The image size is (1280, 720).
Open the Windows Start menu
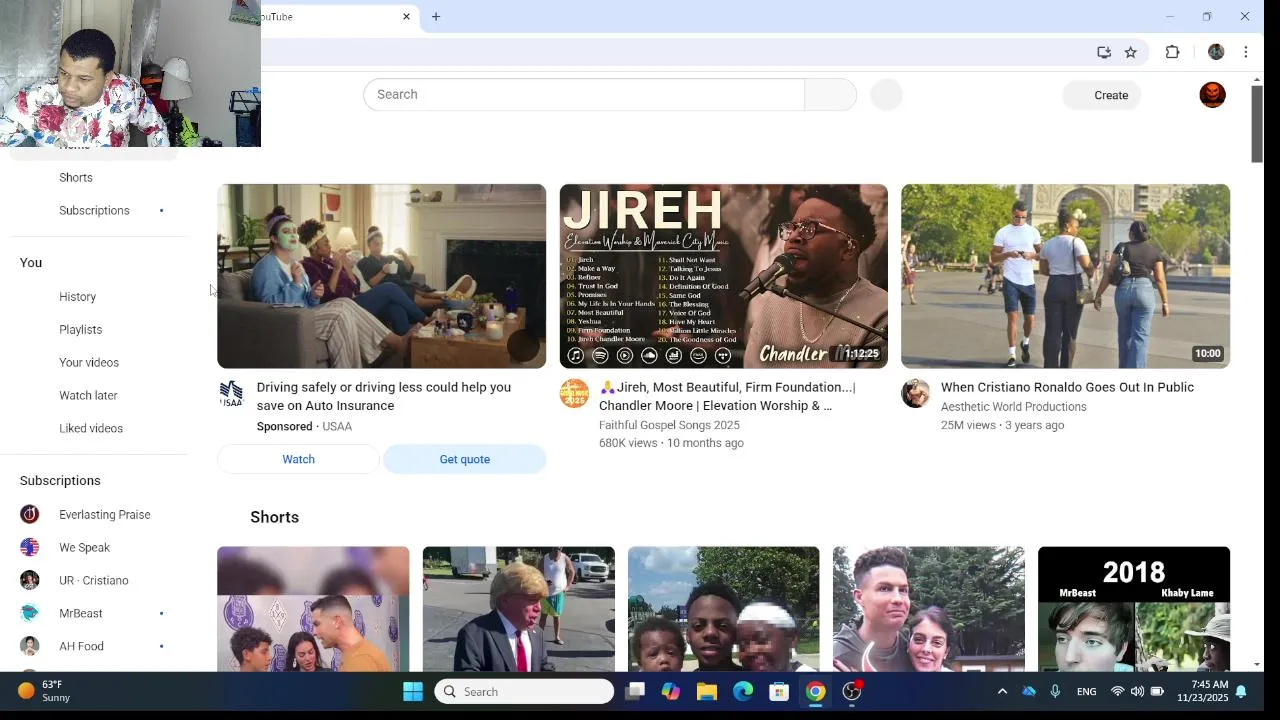coord(412,691)
